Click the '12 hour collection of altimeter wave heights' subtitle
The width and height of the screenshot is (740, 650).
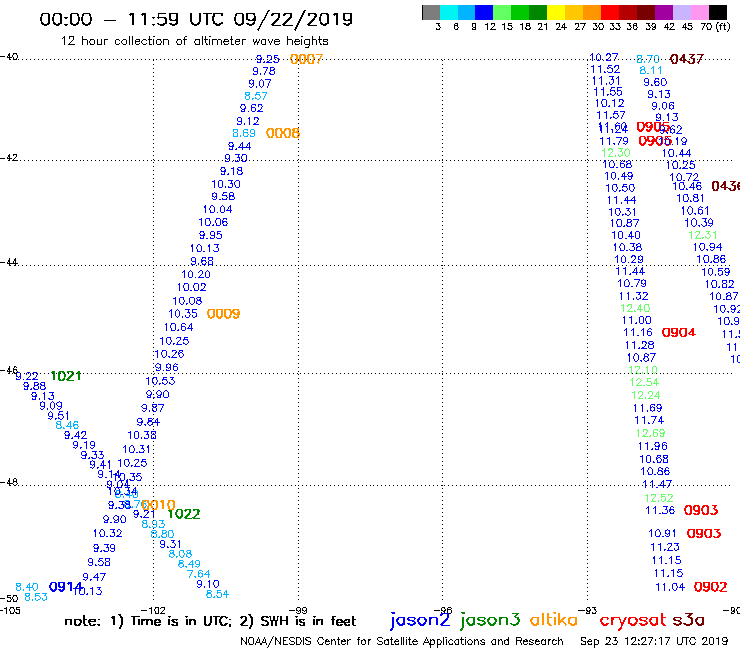[194, 41]
